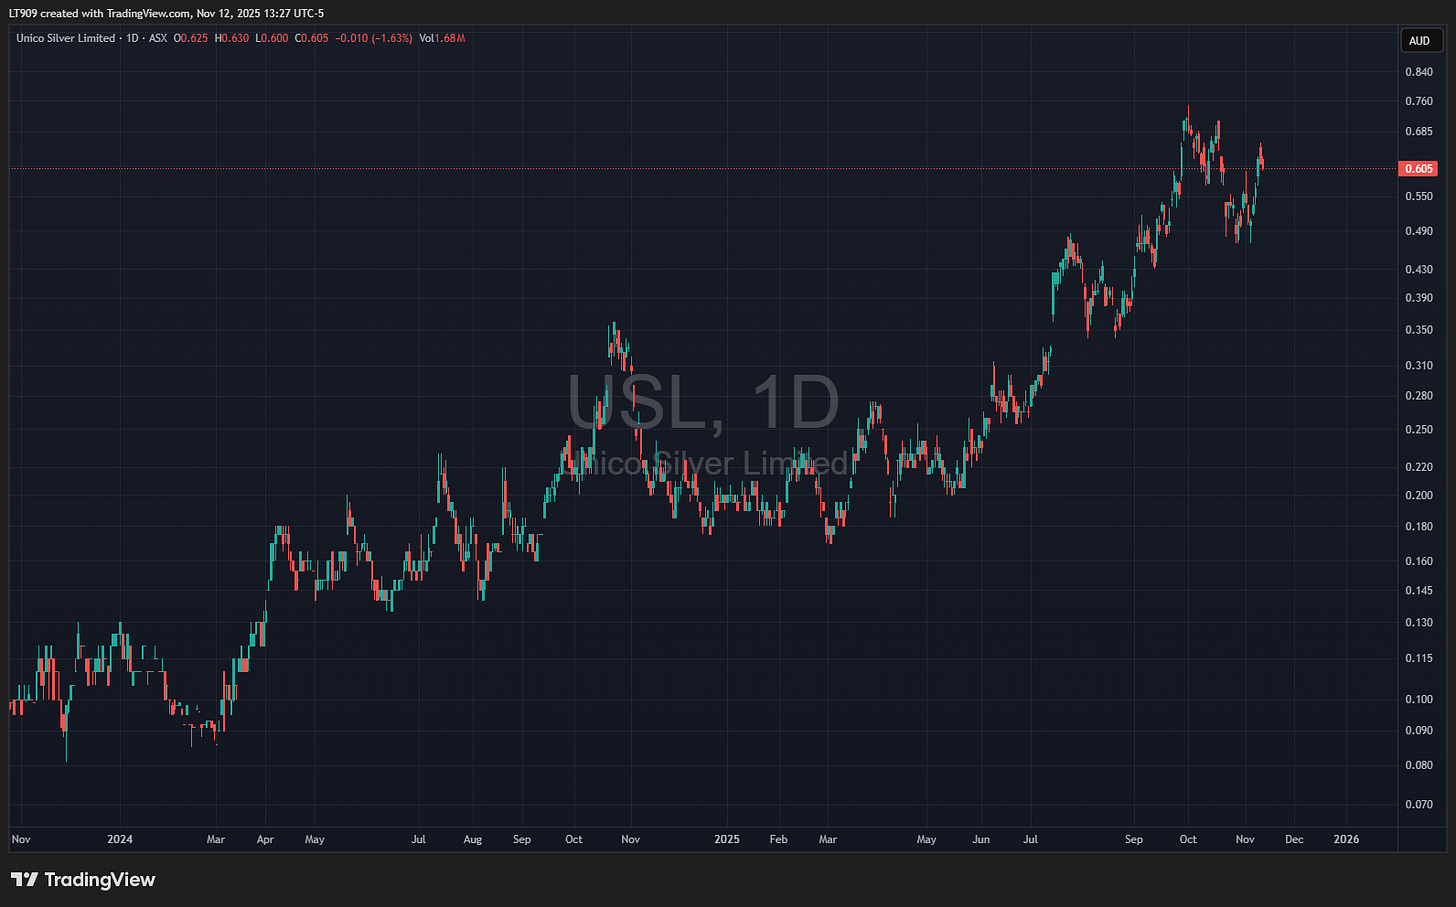Click the ASX exchange label
This screenshot has height=907, width=1456.
(158, 38)
